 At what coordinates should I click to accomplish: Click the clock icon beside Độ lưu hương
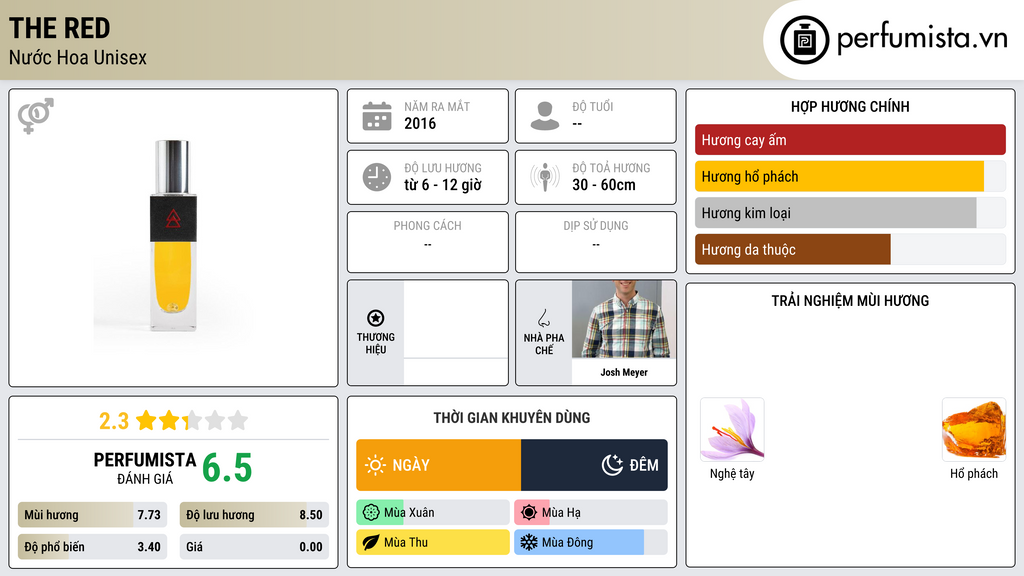coord(377,177)
